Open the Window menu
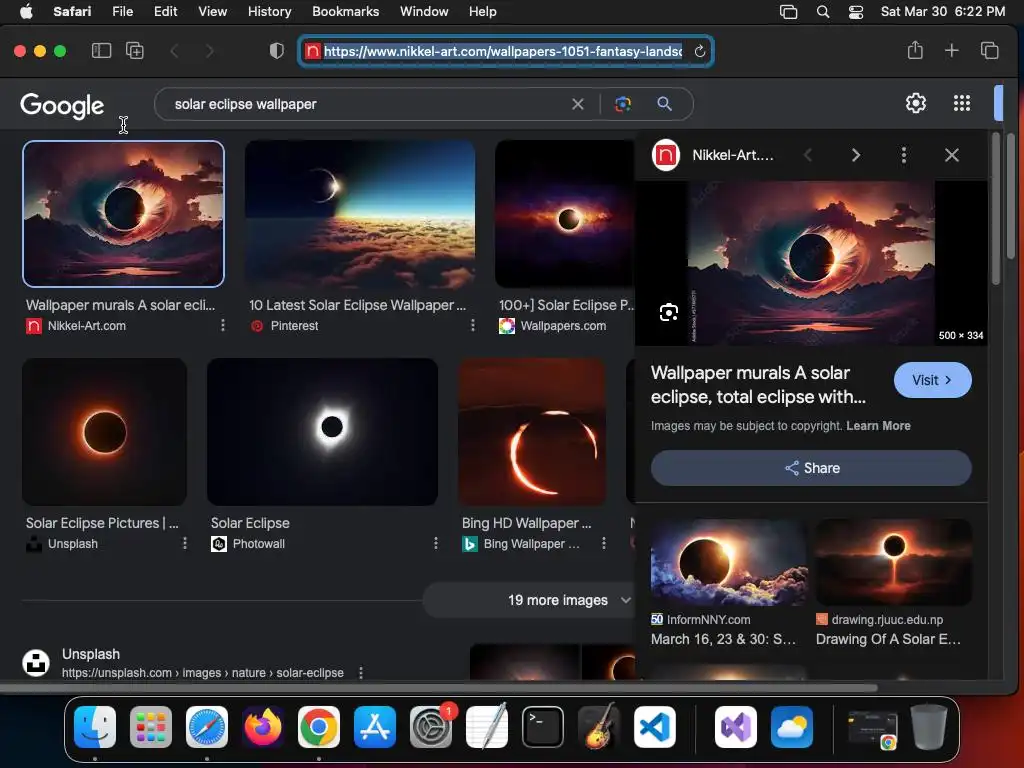Image resolution: width=1024 pixels, height=768 pixels. tap(424, 11)
